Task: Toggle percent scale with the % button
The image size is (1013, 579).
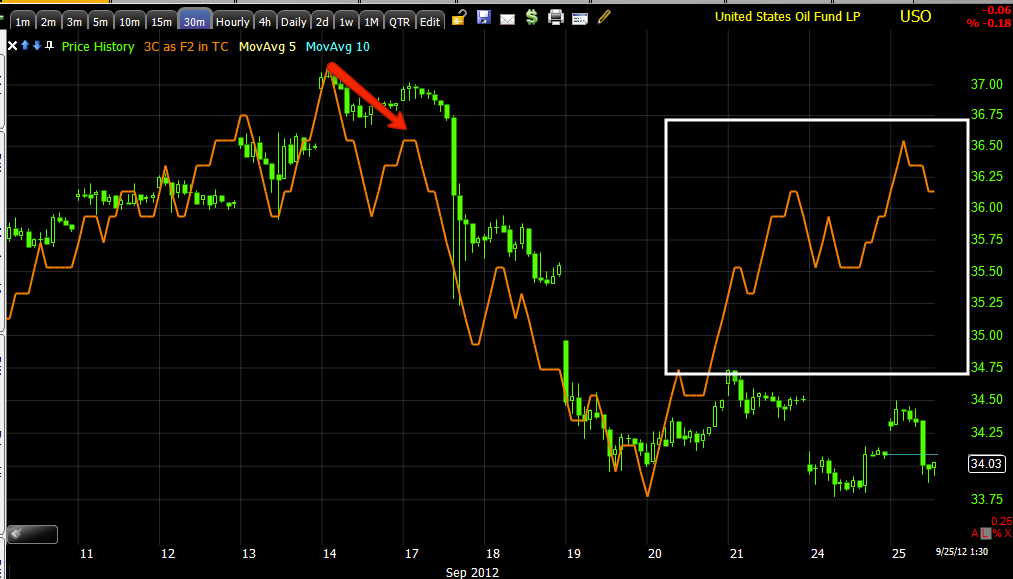Action: coord(997,533)
